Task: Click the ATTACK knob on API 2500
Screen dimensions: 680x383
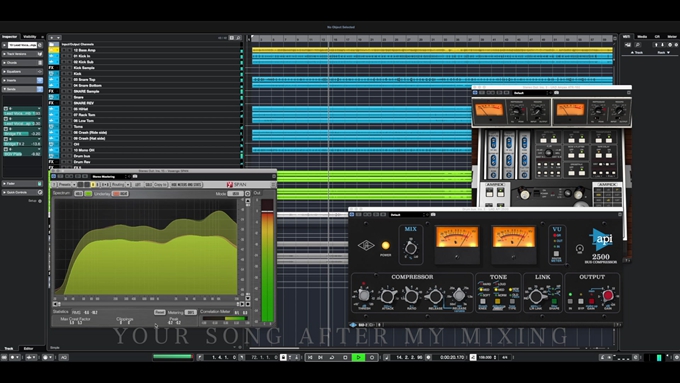Action: [x=387, y=296]
